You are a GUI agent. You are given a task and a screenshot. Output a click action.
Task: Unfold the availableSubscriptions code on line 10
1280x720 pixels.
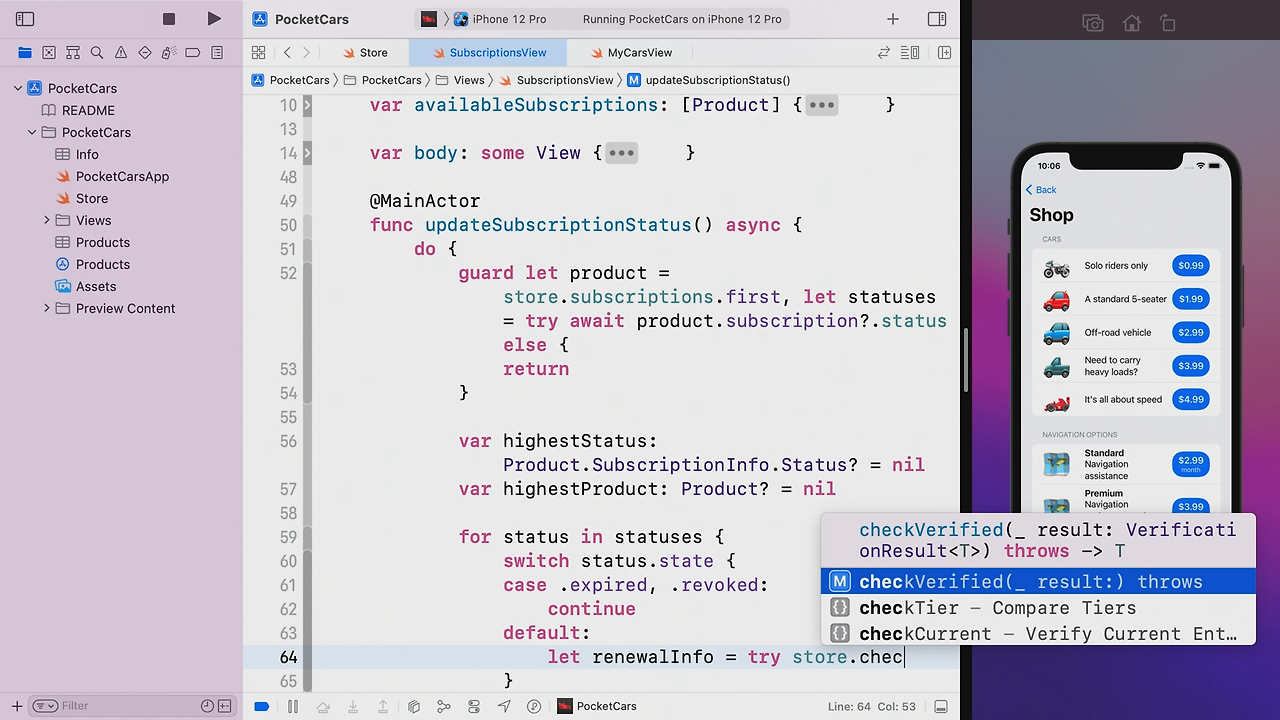(307, 105)
